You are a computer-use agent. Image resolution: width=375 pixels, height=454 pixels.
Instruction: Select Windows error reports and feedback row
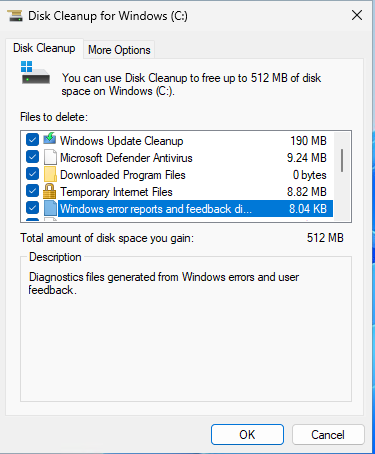[x=179, y=209]
